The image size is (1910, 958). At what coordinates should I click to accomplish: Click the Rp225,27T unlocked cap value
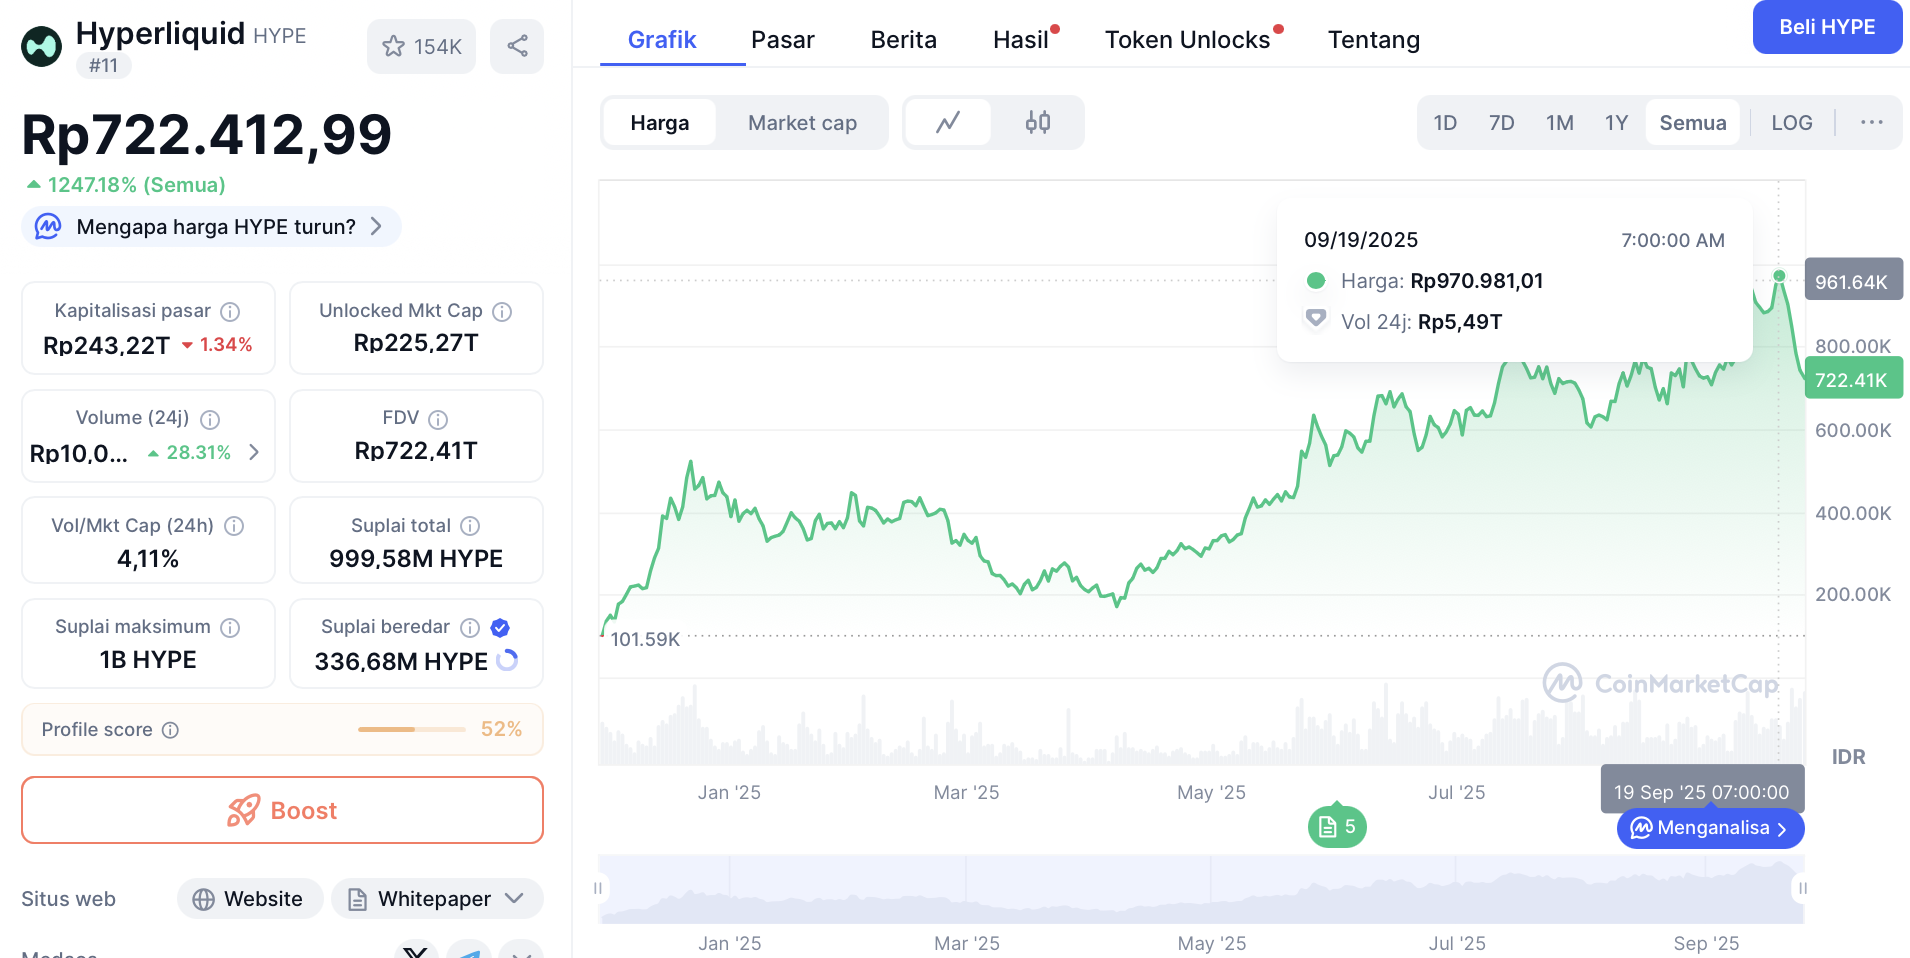coord(416,343)
